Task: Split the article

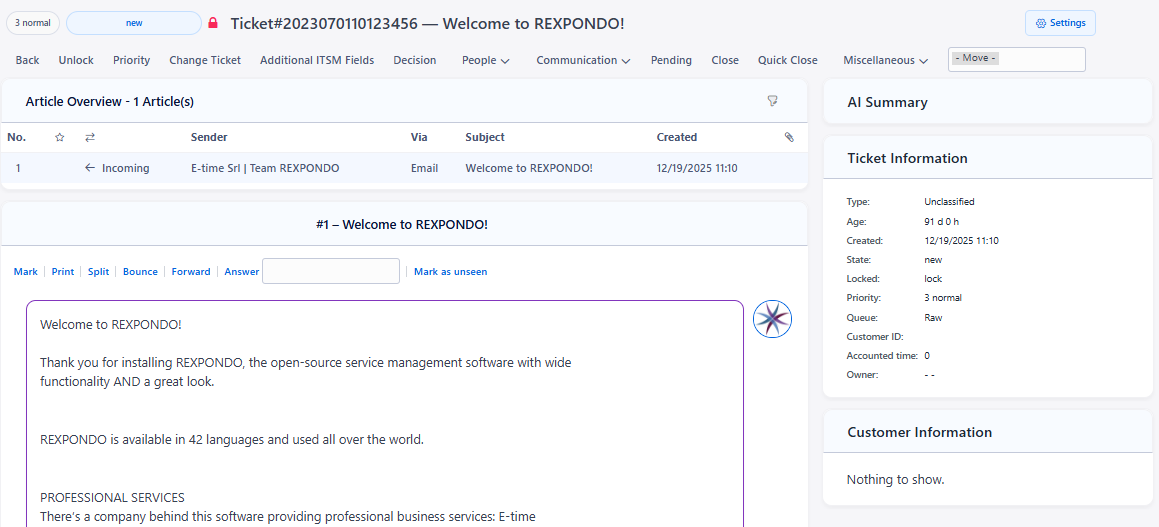Action: click(x=98, y=271)
